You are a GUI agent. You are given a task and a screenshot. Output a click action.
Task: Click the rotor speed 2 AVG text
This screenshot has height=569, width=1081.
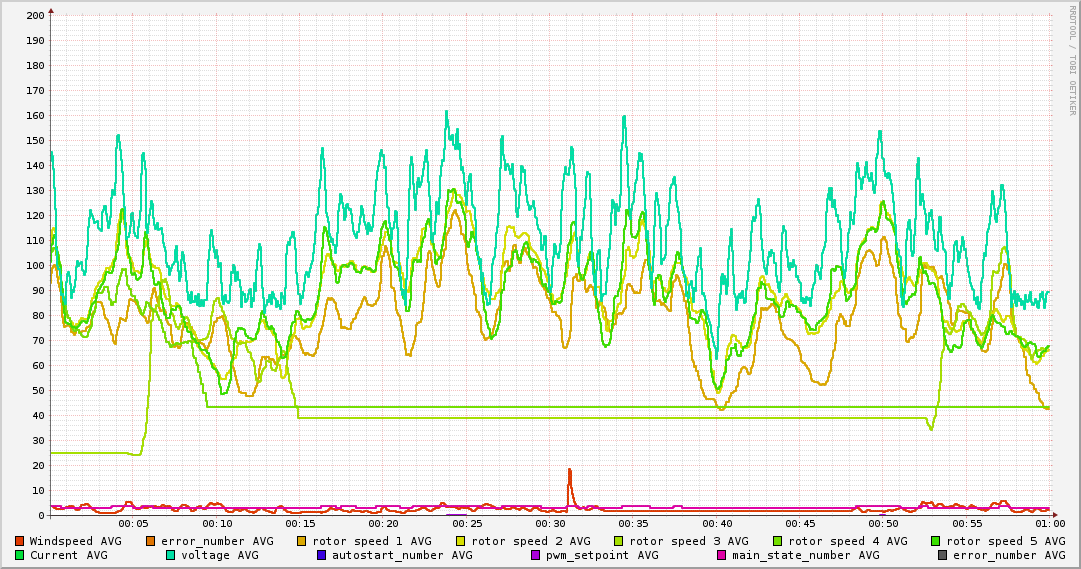click(531, 541)
